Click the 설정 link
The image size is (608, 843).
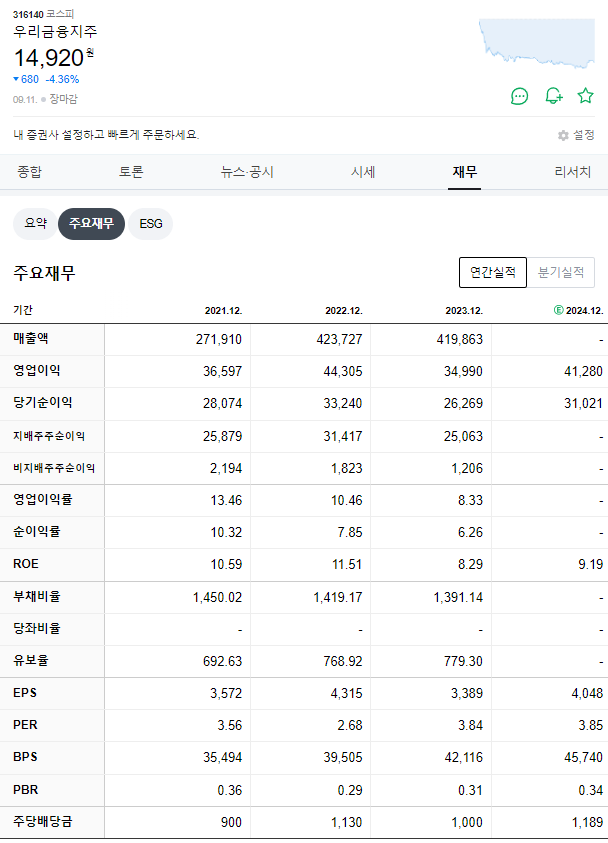click(x=583, y=135)
